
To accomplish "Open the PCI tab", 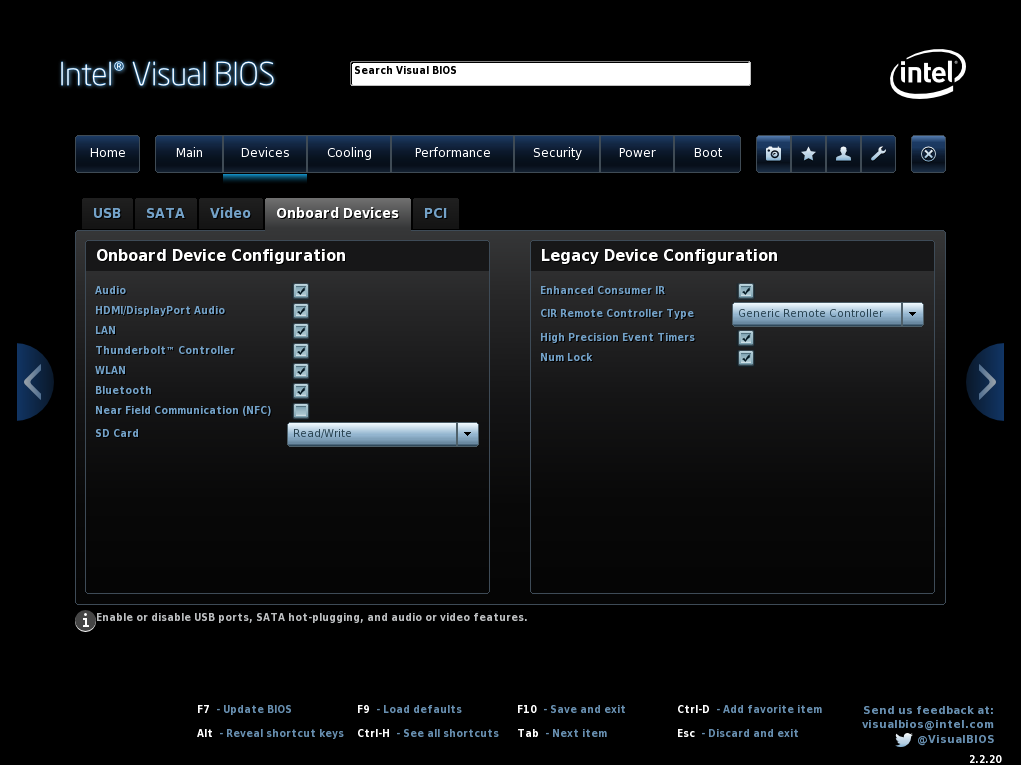I will click(x=436, y=214).
